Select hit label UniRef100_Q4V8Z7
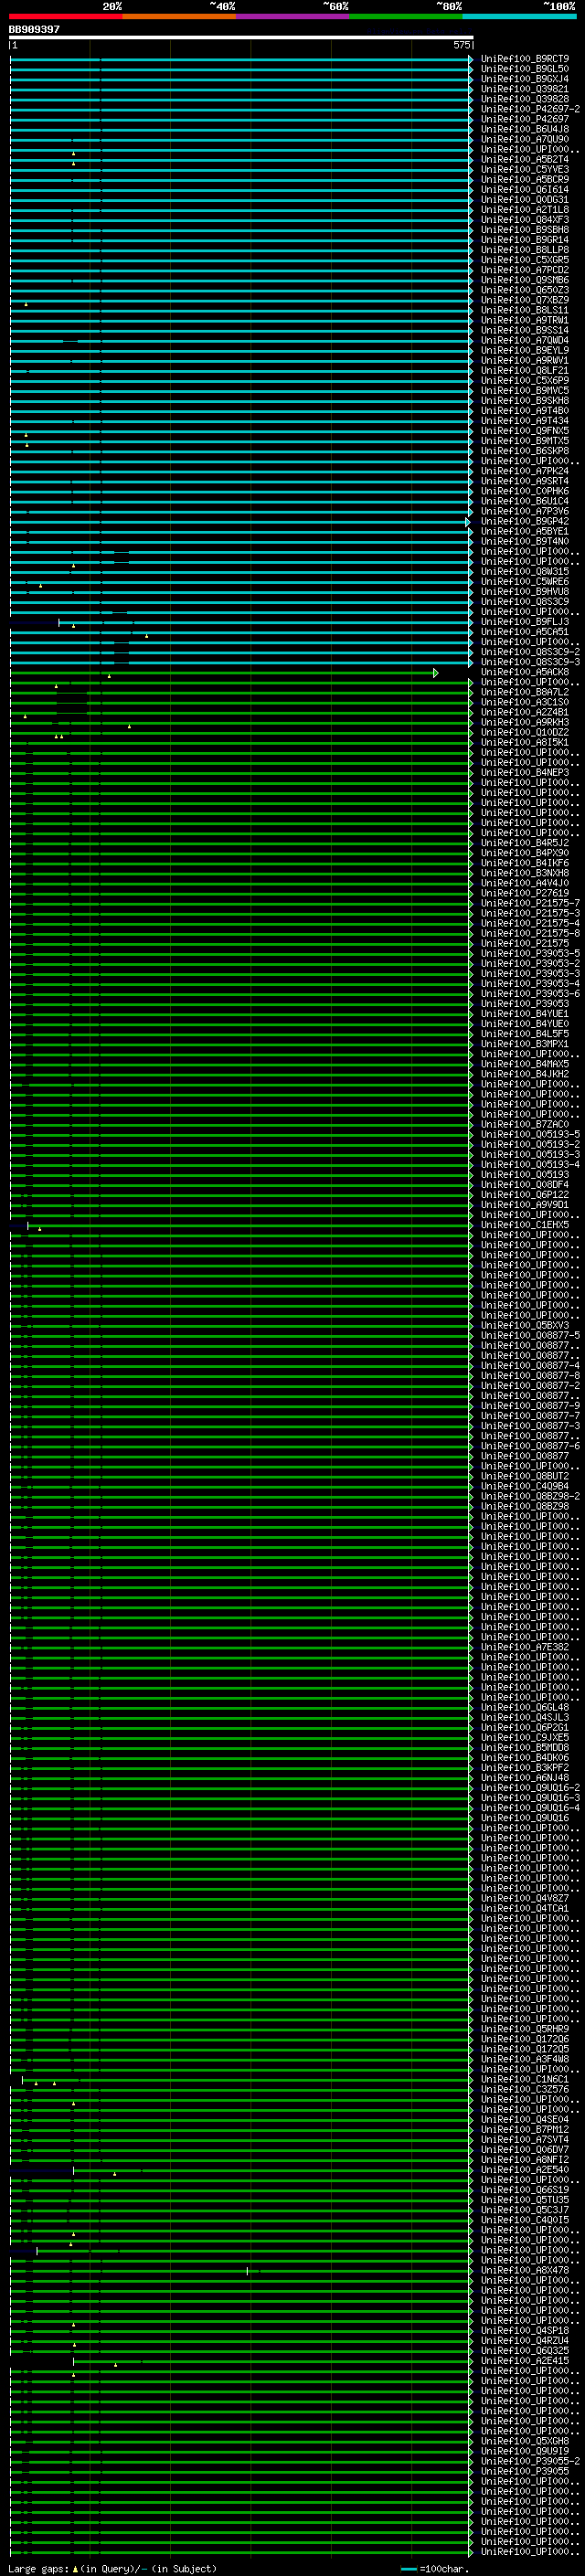Viewport: 585px width, 2576px height. [524, 1898]
